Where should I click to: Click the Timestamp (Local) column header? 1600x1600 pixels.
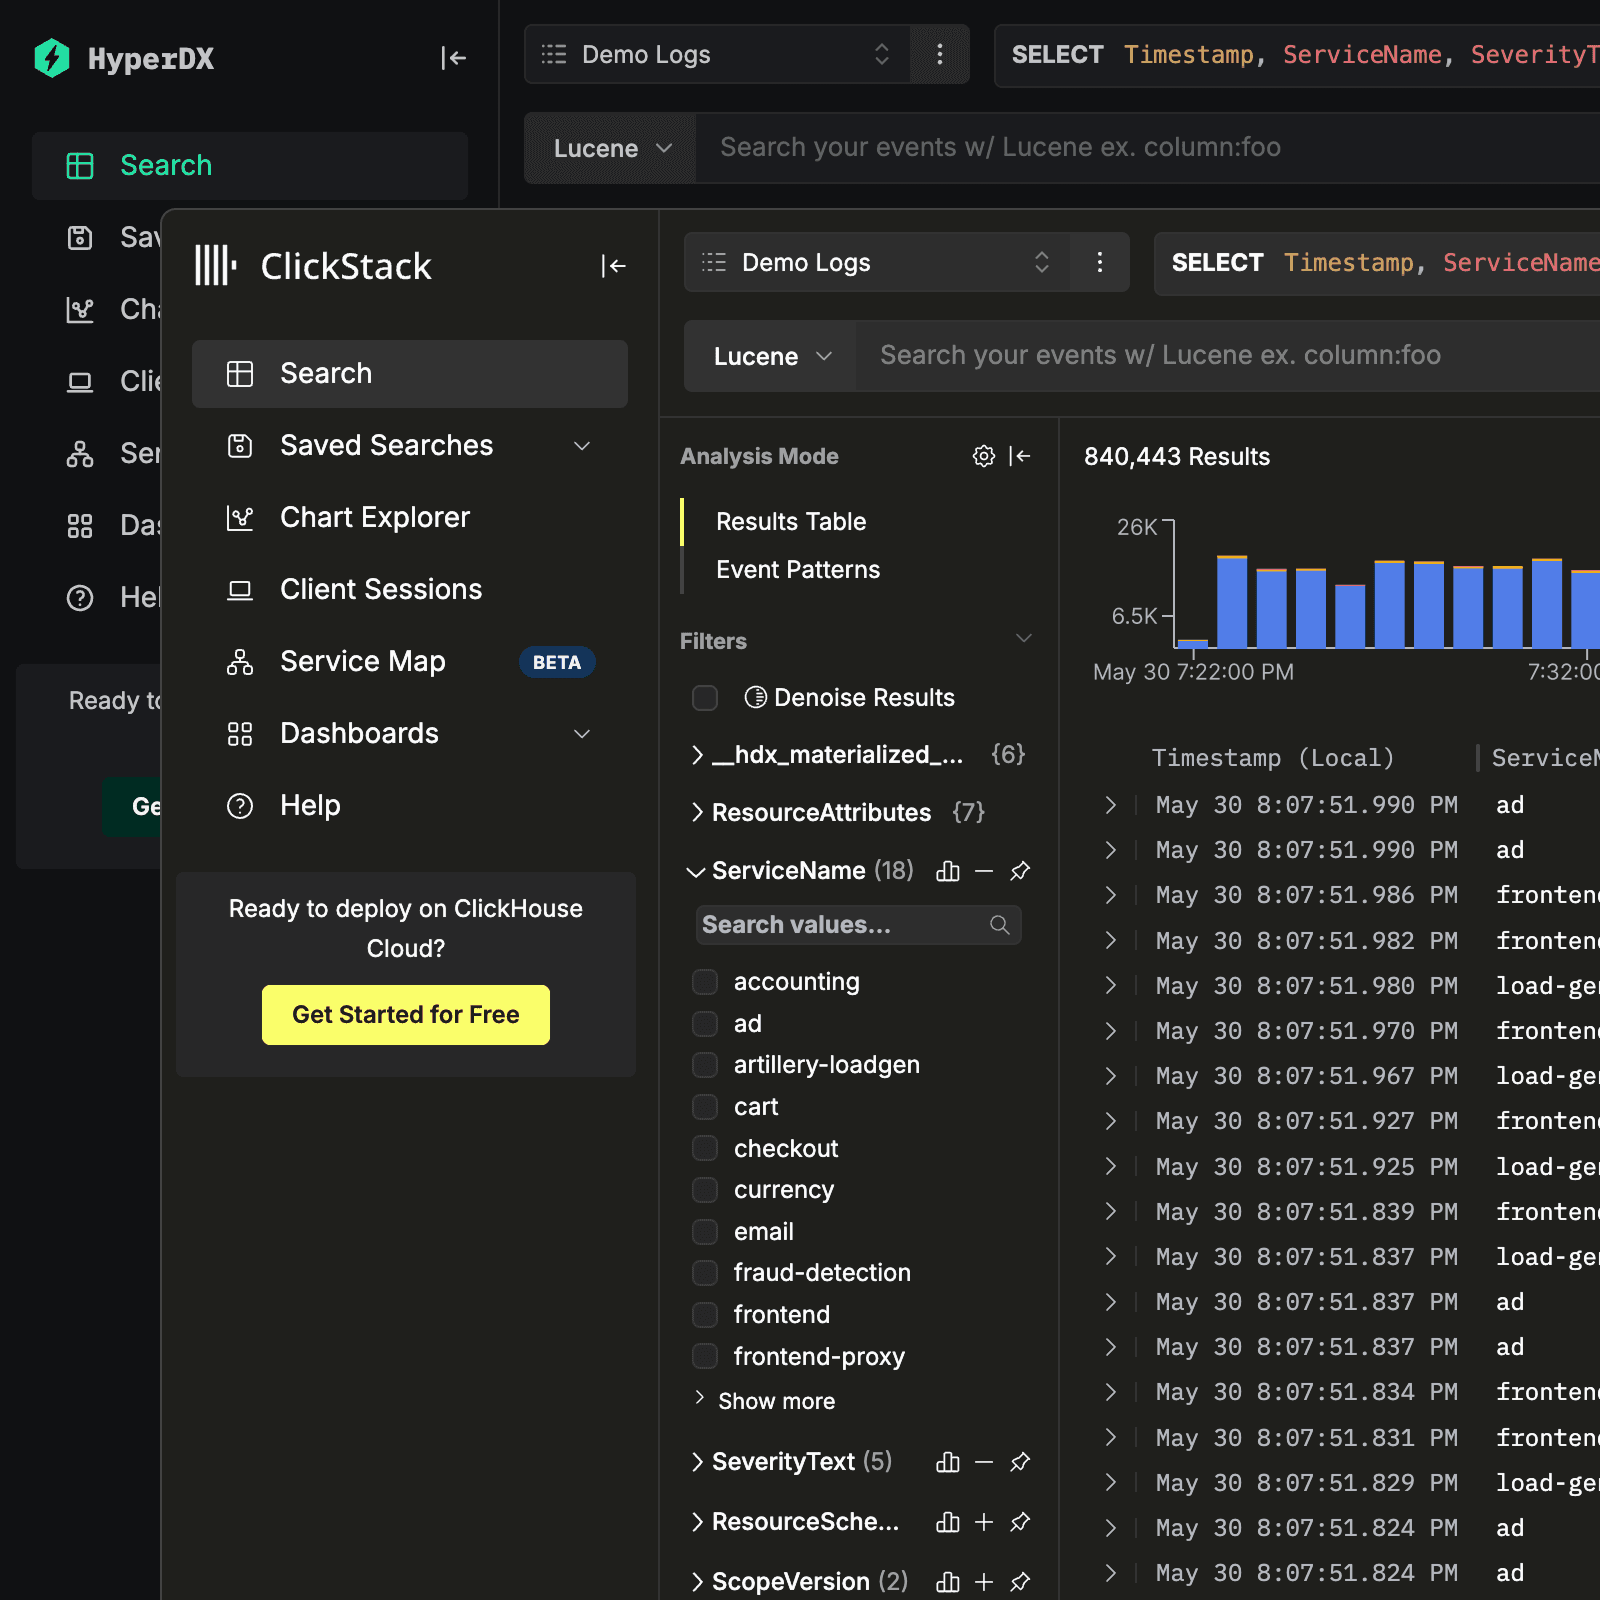(x=1272, y=758)
